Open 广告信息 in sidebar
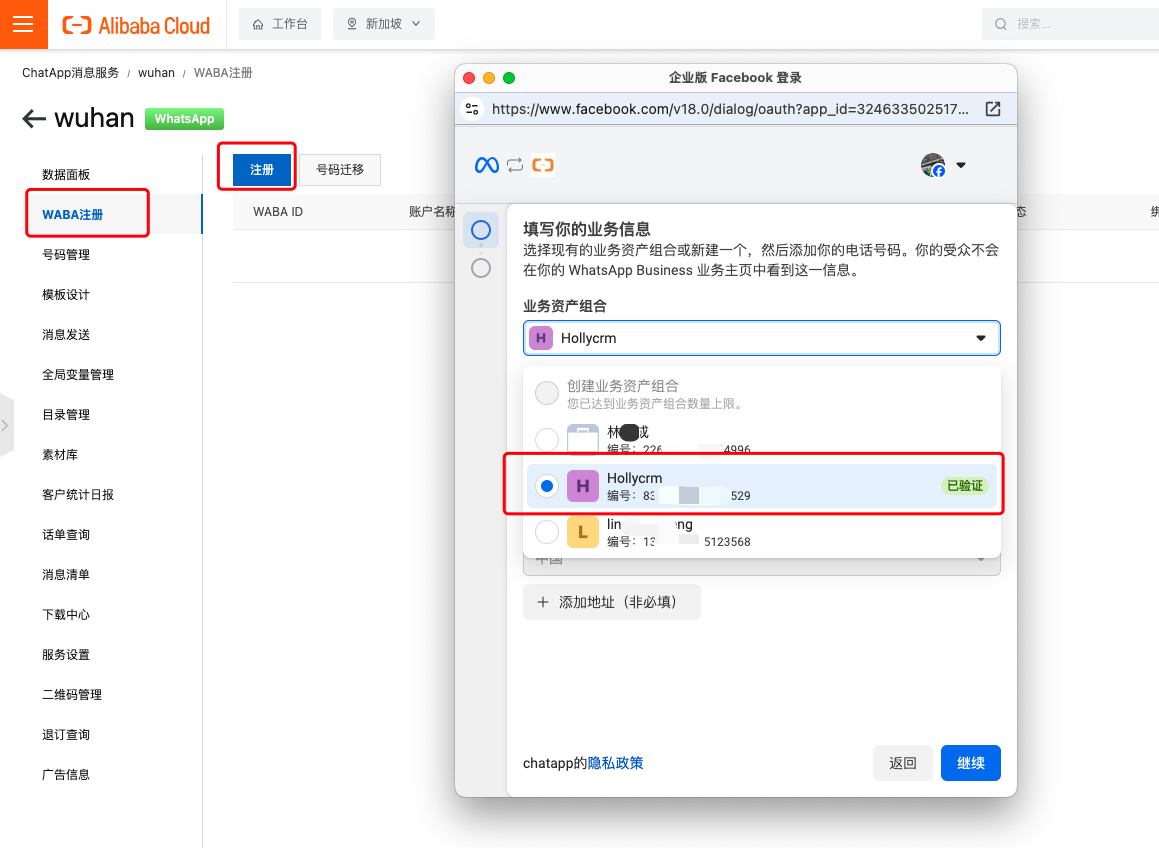Screen dimensions: 1159x848 (x=66, y=774)
